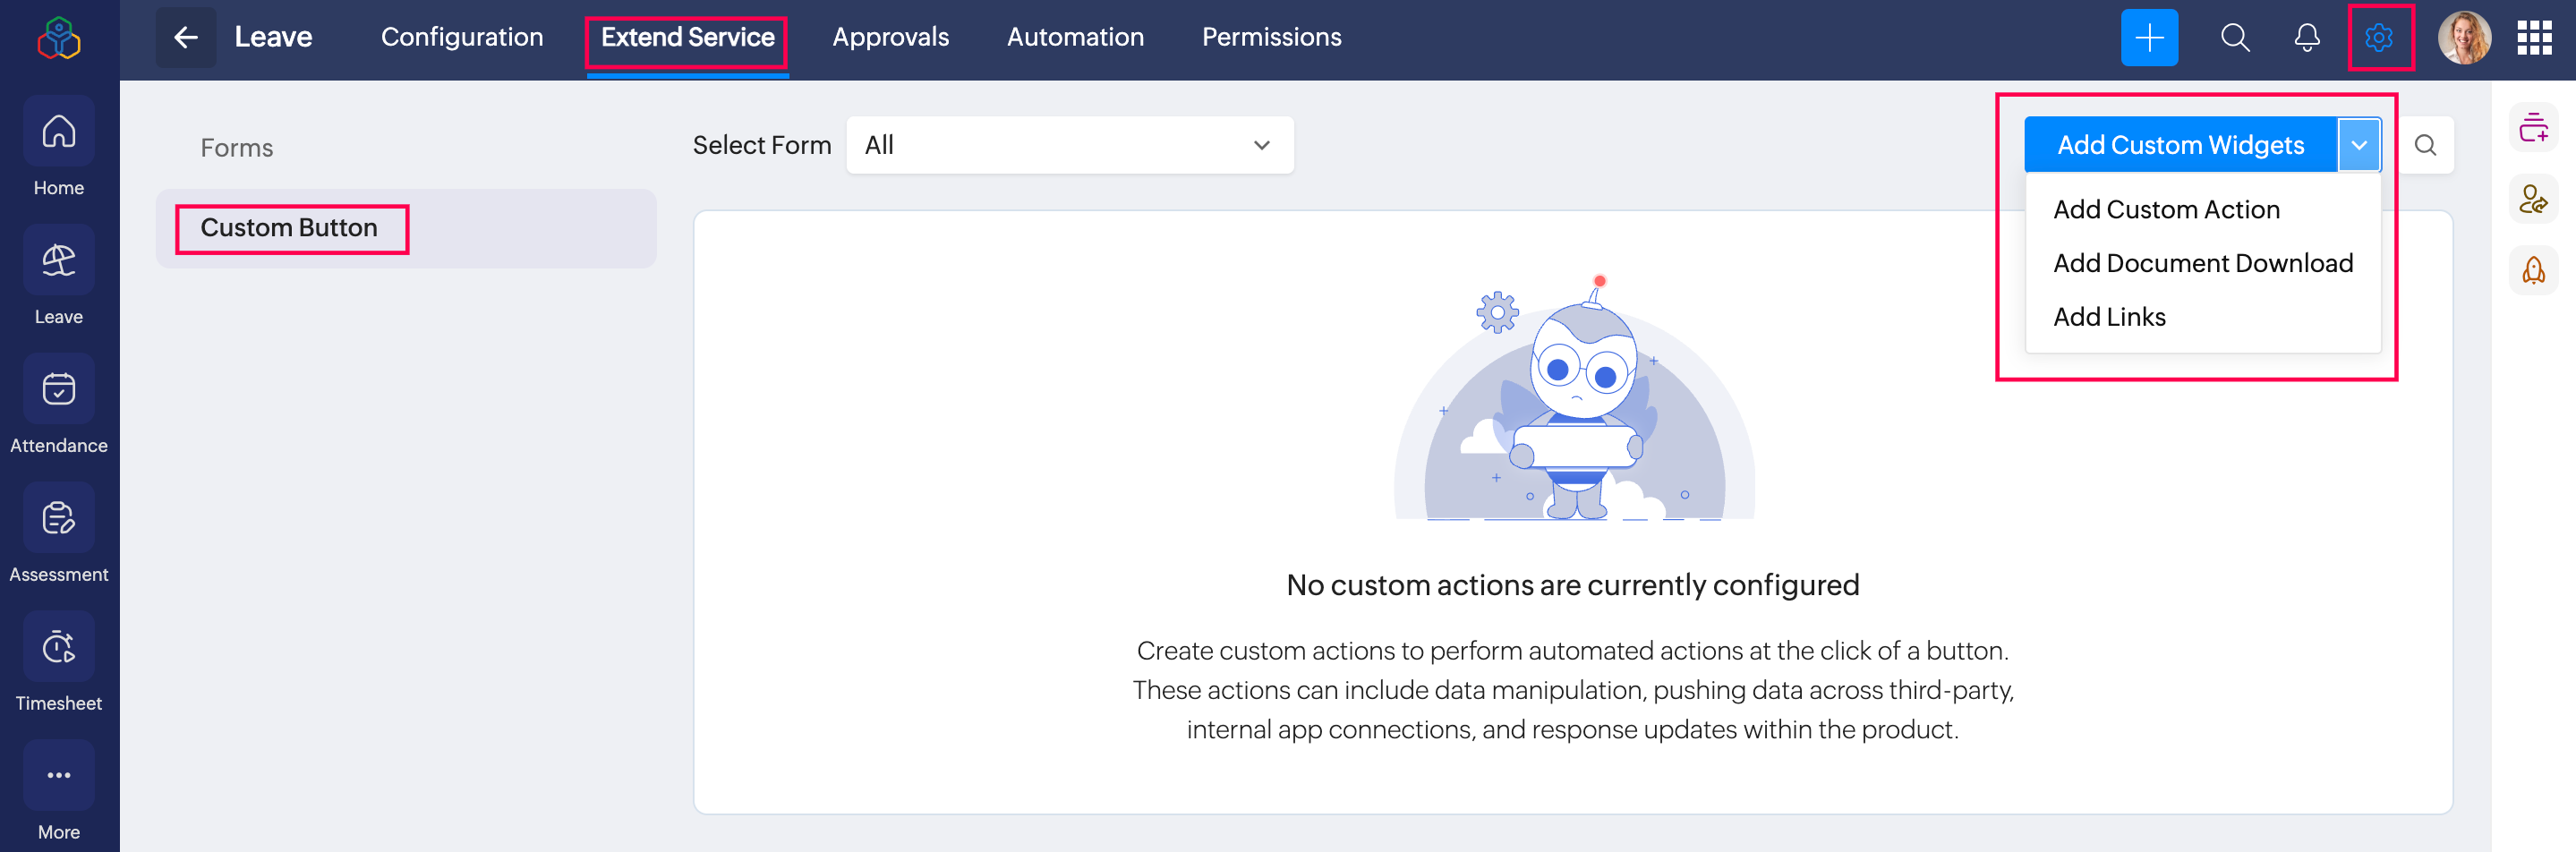Click the blue plus quick-add button
The height and width of the screenshot is (852, 2576).
click(2149, 38)
